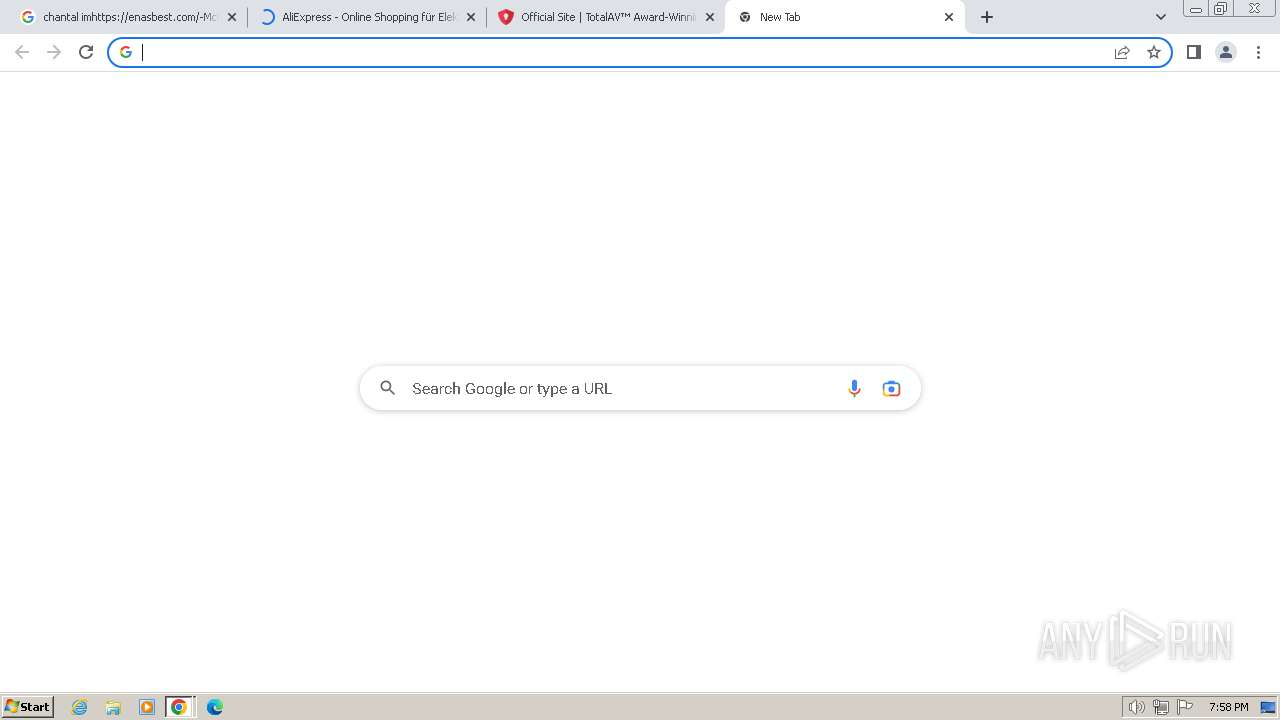This screenshot has height=720, width=1280.
Task: Search by image with the camera icon
Action: tap(891, 388)
